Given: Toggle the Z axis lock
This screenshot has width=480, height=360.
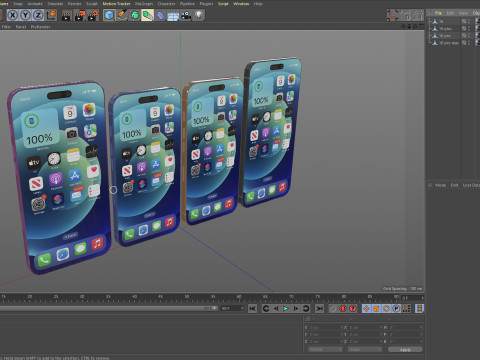Looking at the screenshot, I should click(x=38, y=15).
